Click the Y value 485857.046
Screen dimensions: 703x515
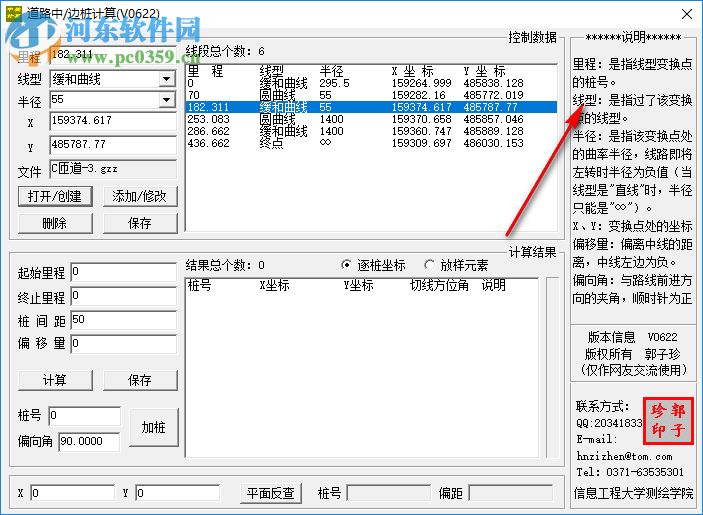point(494,119)
